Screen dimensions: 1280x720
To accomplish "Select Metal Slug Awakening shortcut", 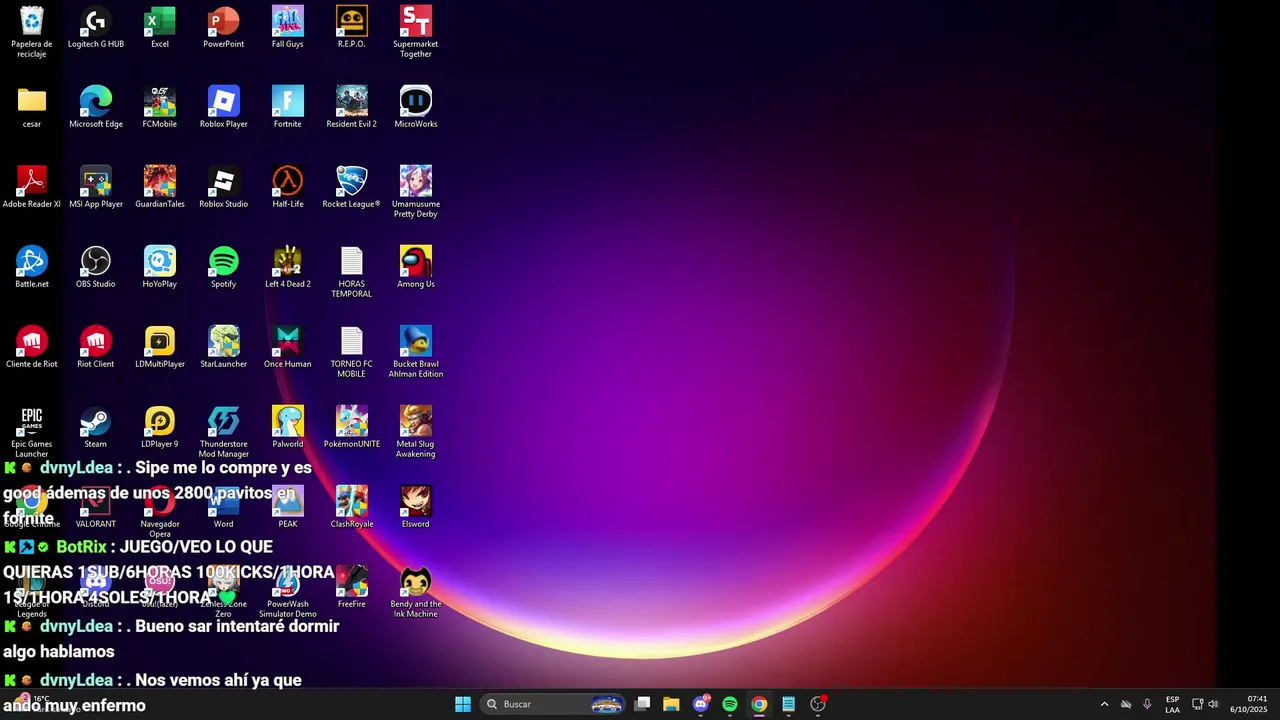I will (416, 431).
